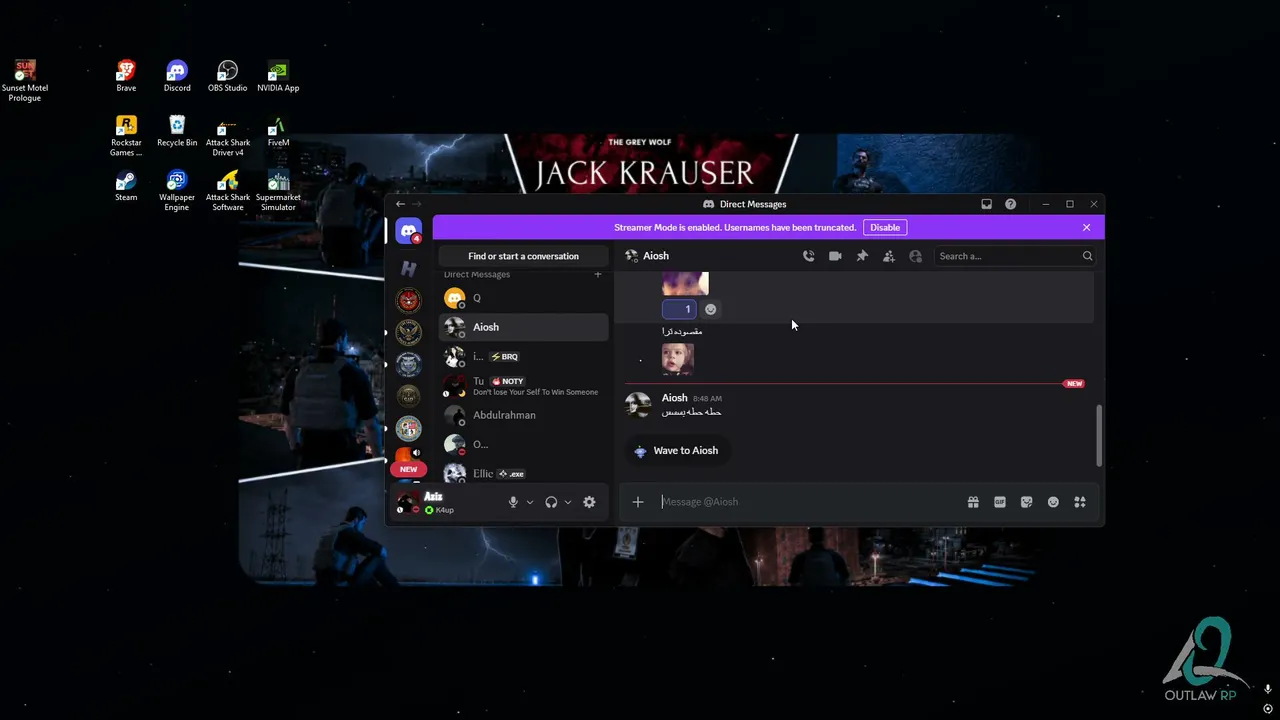
Task: Click the search field in the chat header
Action: (x=1014, y=256)
